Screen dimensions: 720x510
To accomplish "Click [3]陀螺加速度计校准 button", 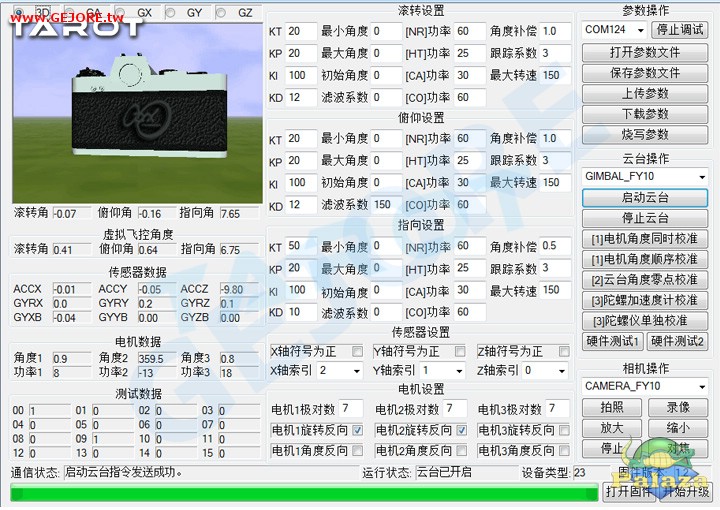I will point(645,300).
